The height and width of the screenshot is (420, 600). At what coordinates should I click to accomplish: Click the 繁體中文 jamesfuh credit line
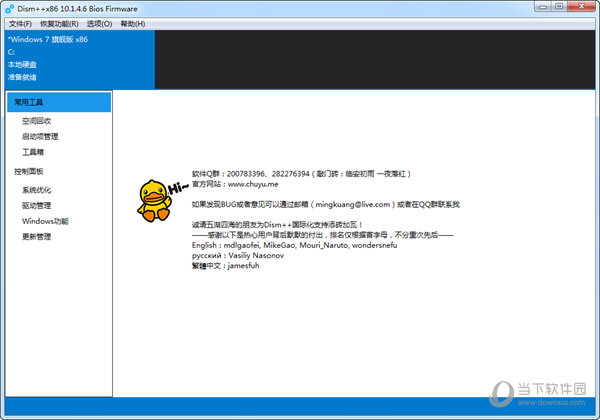pyautogui.click(x=225, y=265)
